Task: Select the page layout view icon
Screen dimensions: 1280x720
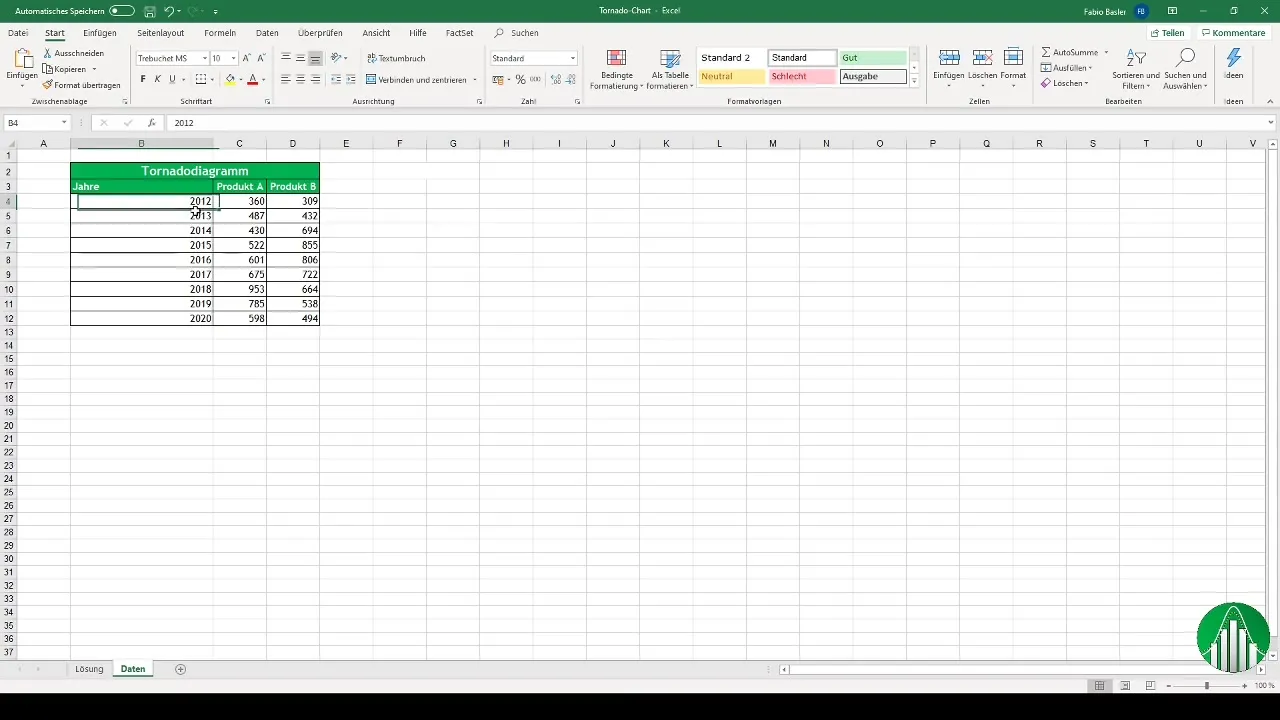Action: [x=1125, y=686]
